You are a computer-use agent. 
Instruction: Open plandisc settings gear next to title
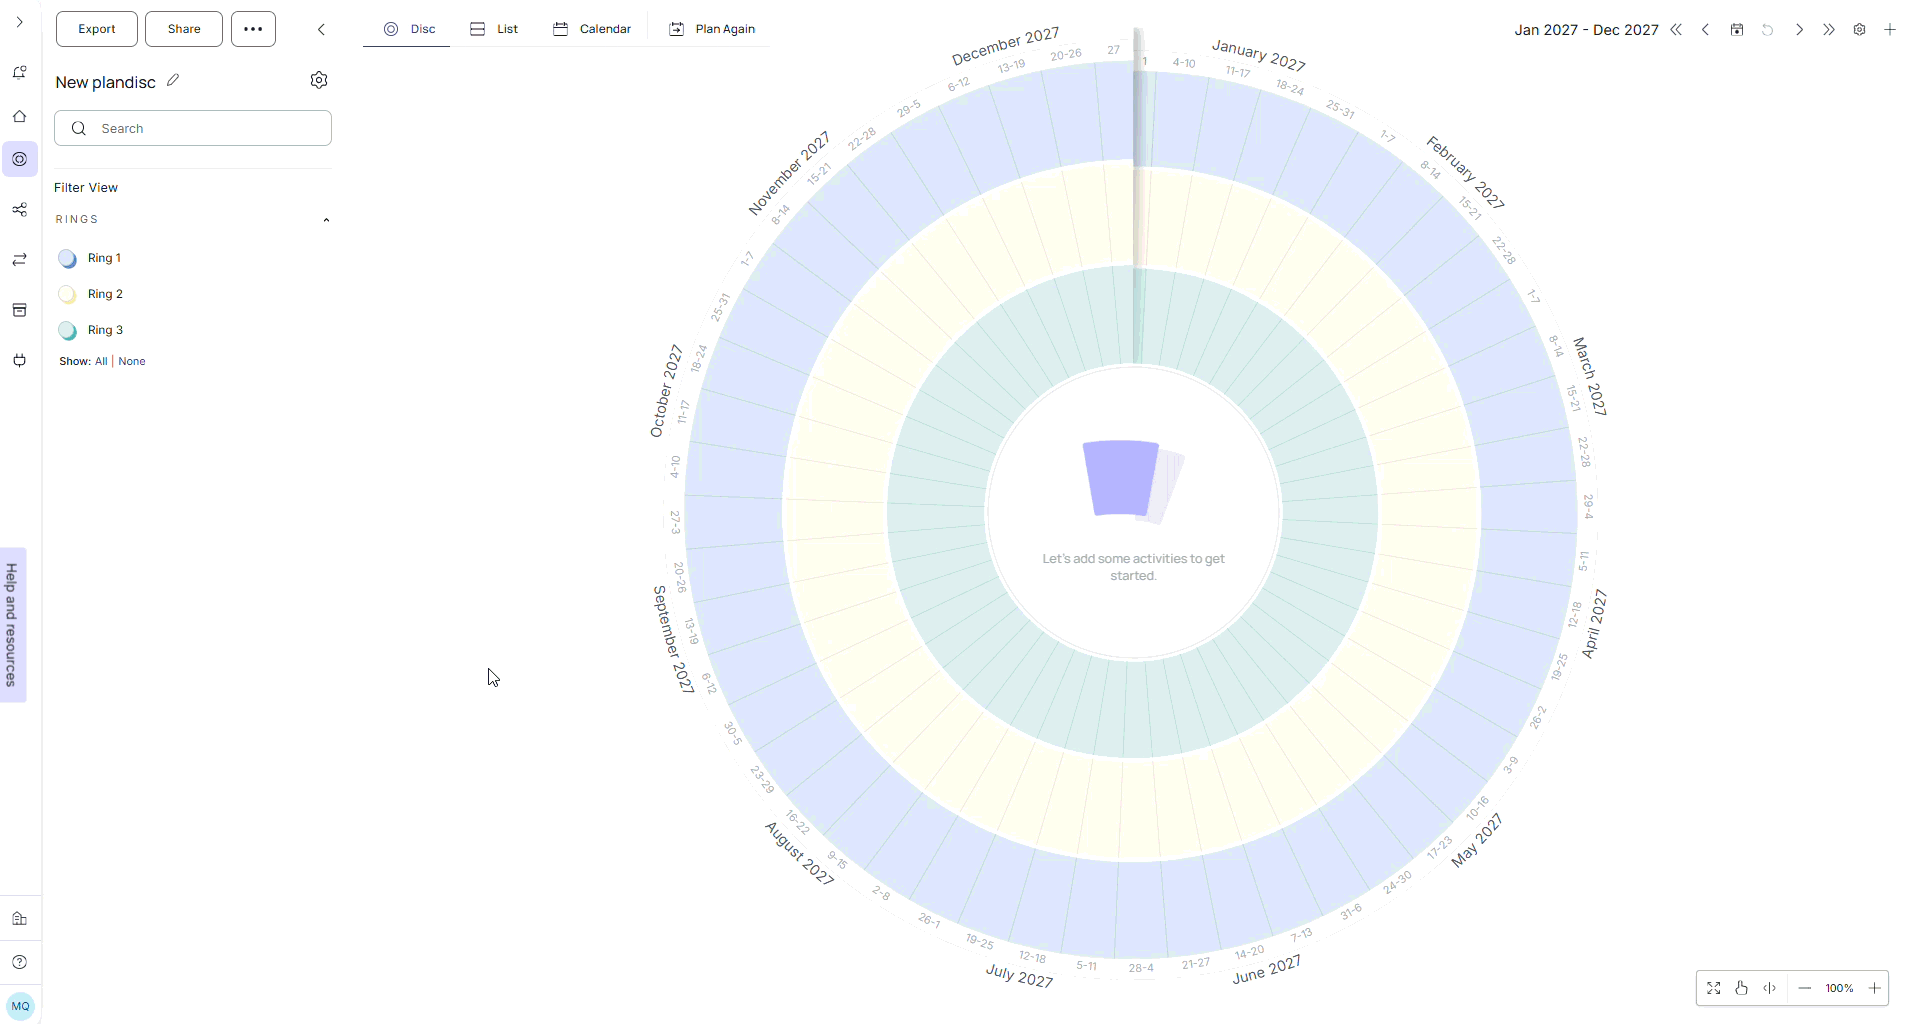(x=319, y=80)
